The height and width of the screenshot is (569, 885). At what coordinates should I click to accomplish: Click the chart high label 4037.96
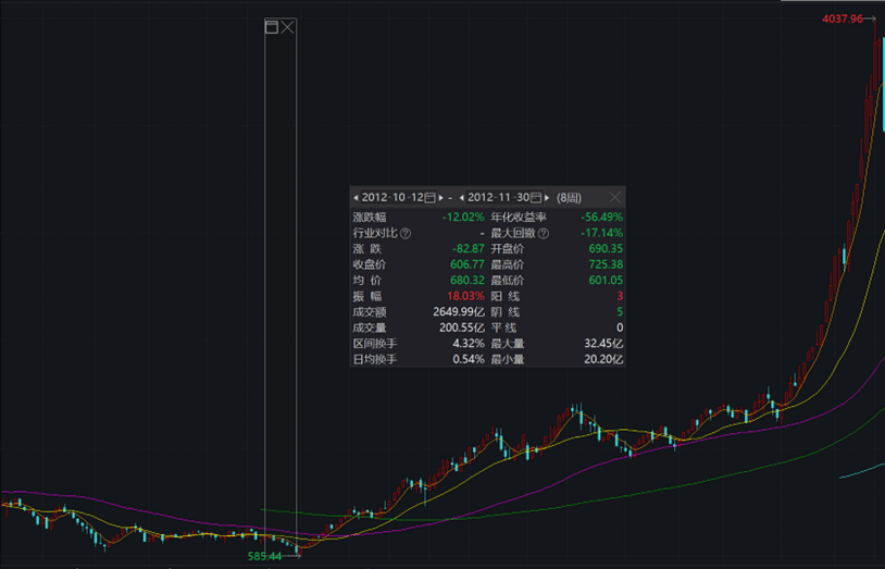pyautogui.click(x=843, y=19)
